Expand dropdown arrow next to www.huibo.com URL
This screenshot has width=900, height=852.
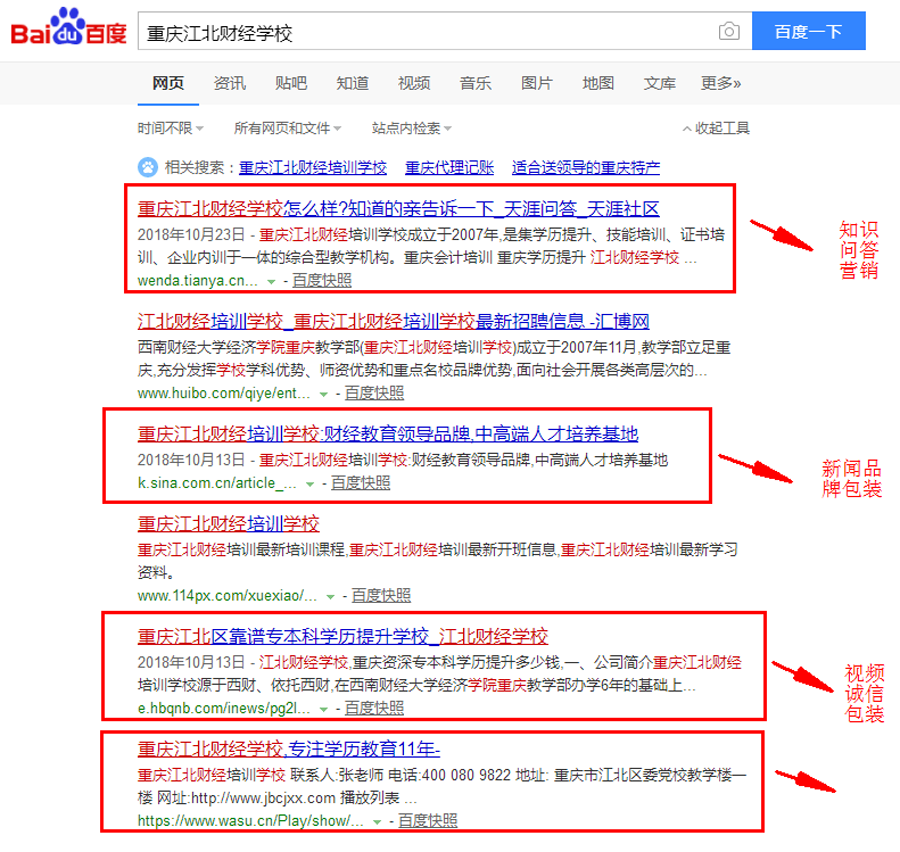pos(323,394)
